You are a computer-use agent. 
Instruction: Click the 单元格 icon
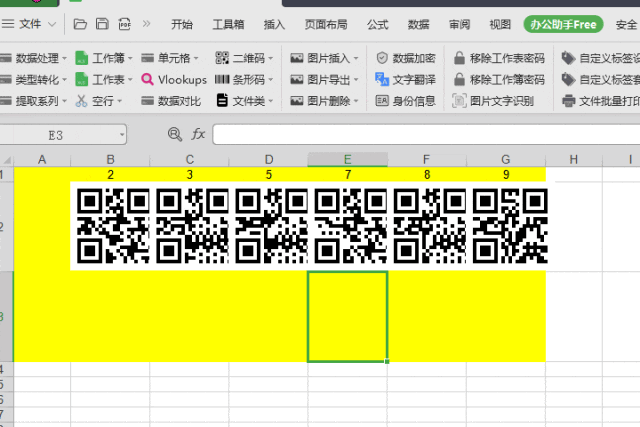click(147, 58)
